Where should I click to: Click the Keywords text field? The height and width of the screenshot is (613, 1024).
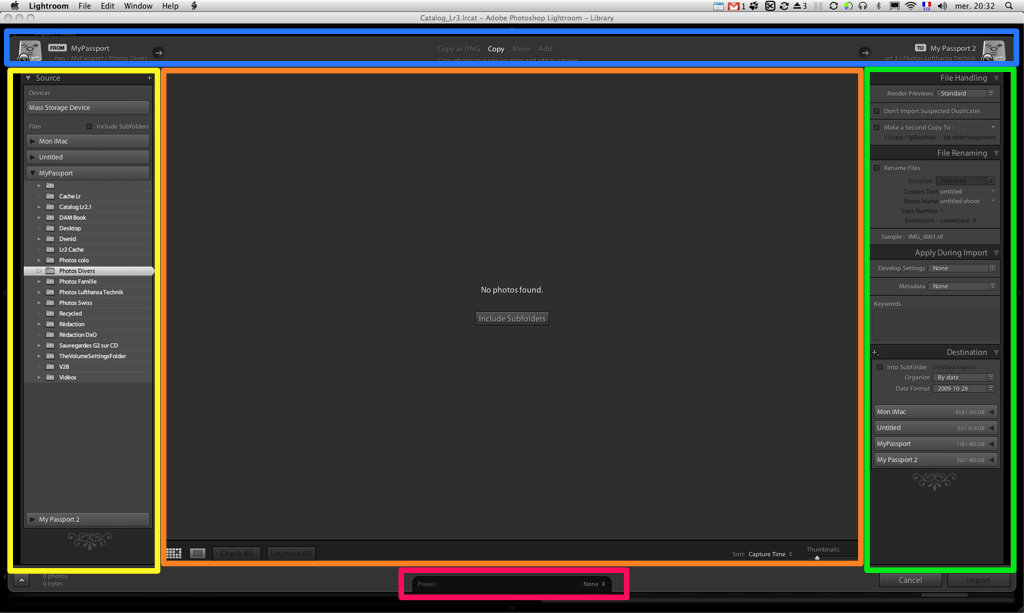coord(935,324)
